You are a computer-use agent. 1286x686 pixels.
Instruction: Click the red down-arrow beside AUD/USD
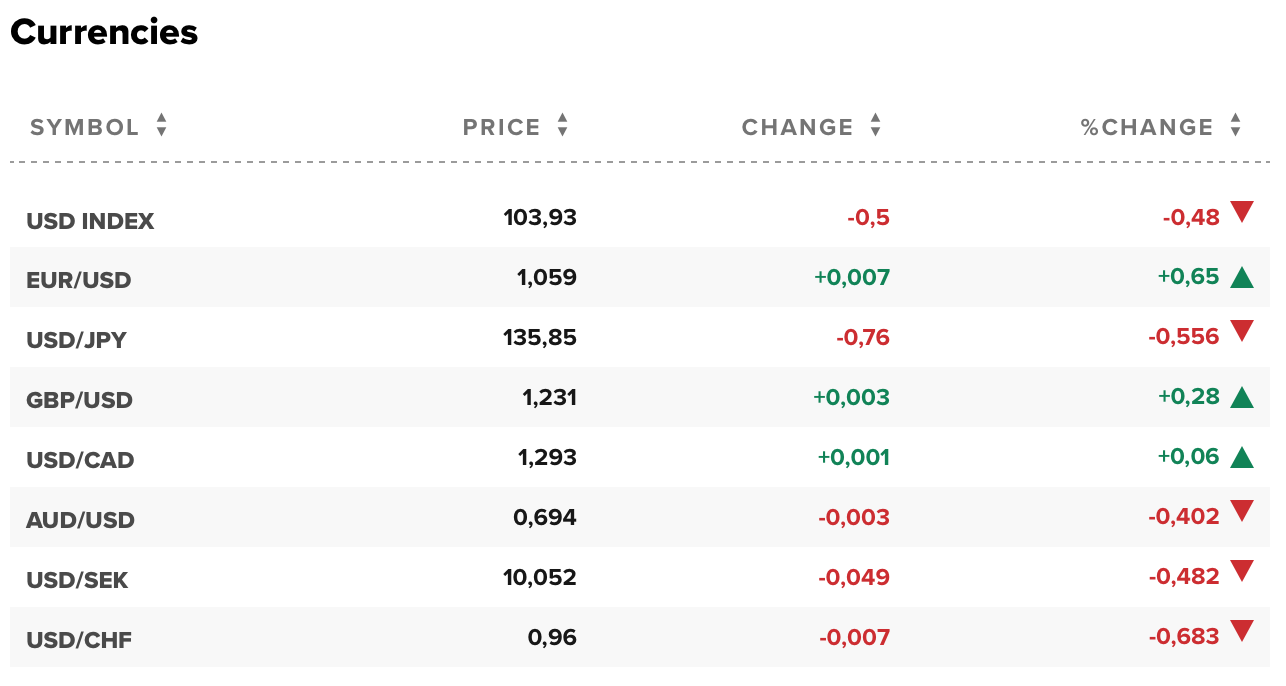[1241, 512]
